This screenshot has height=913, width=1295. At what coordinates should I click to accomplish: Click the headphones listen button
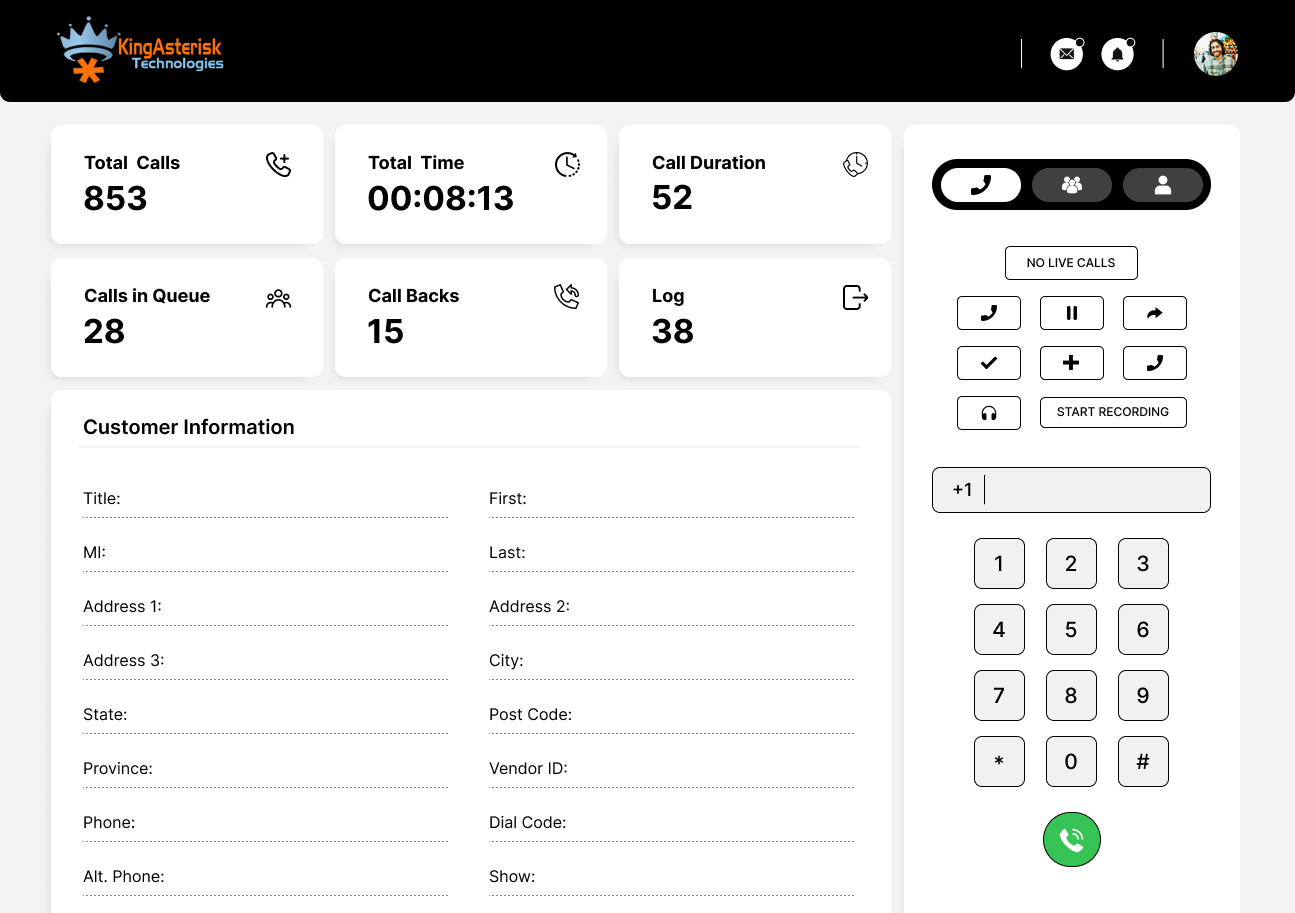[x=988, y=413]
